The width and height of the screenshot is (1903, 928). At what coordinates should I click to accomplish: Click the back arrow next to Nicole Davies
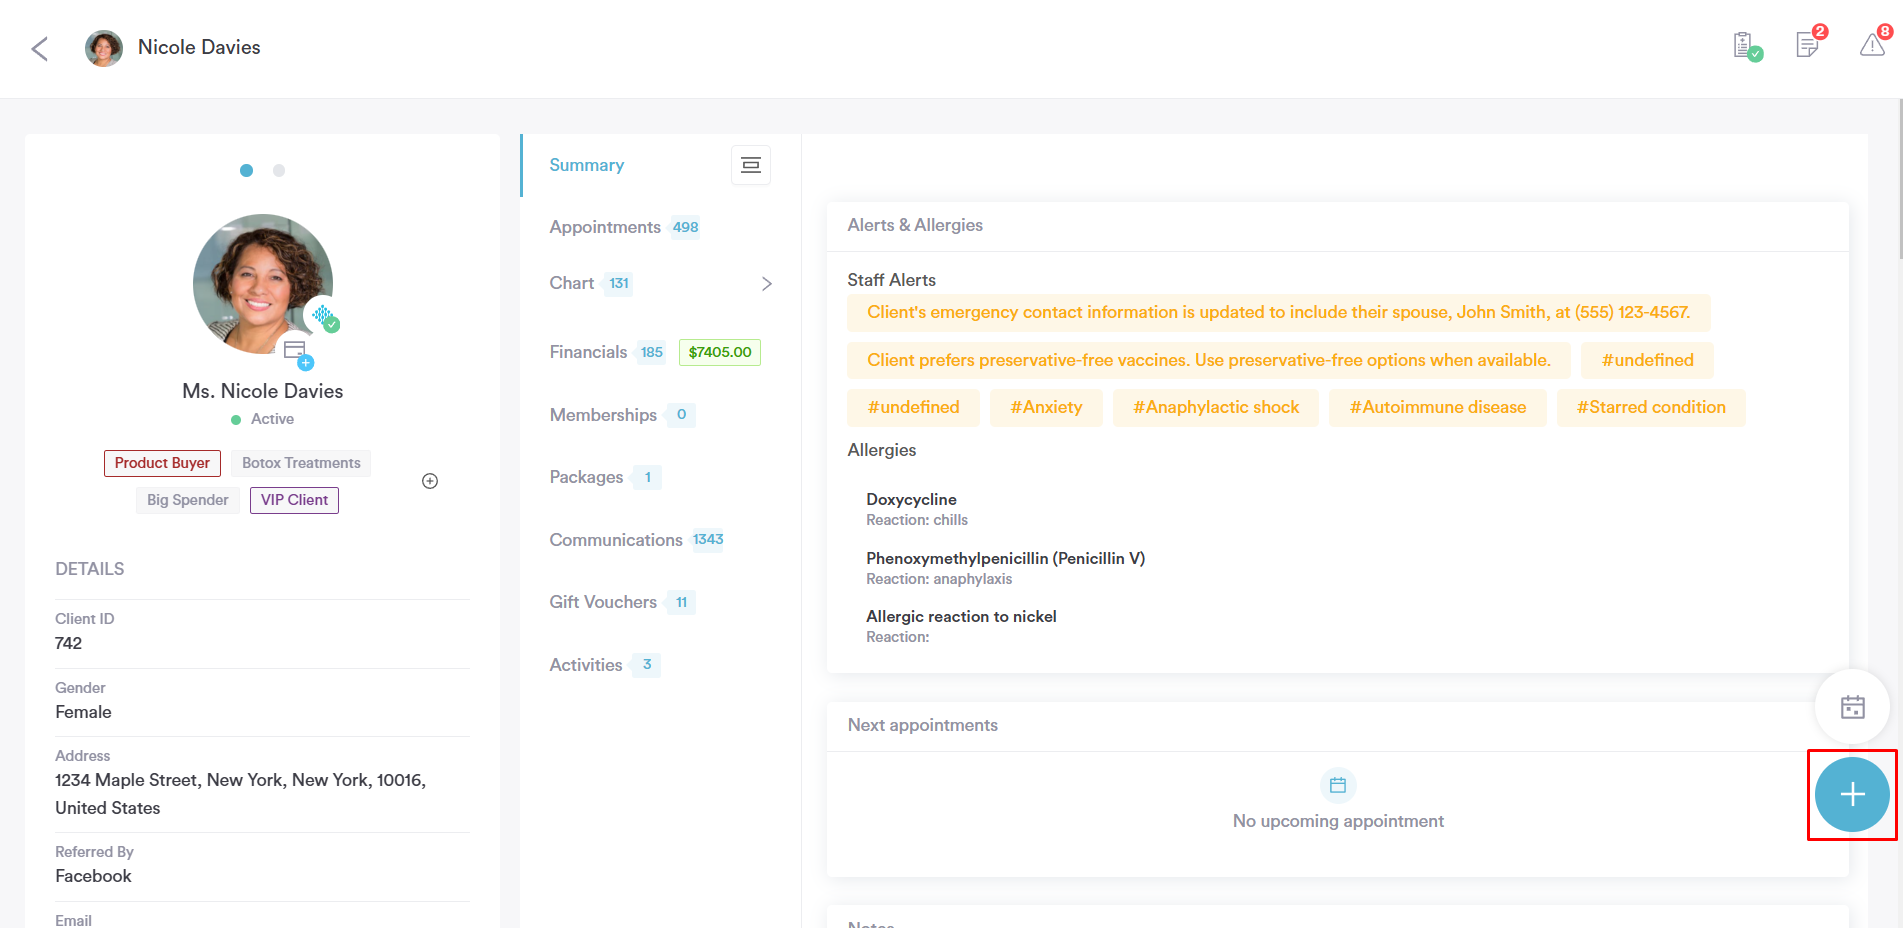40,48
